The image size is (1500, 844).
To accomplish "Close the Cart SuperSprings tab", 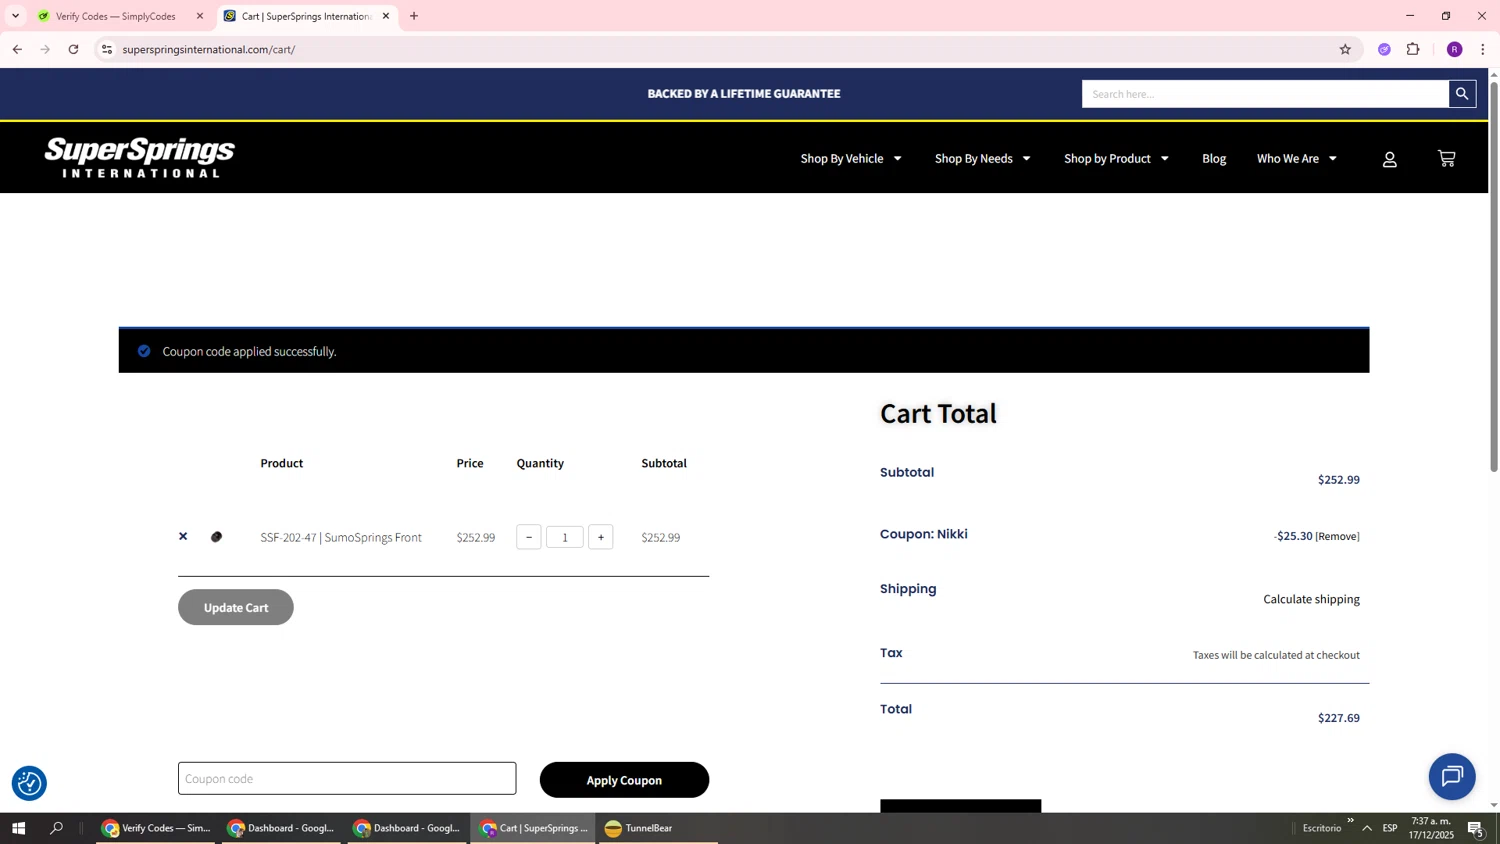I will pyautogui.click(x=386, y=16).
